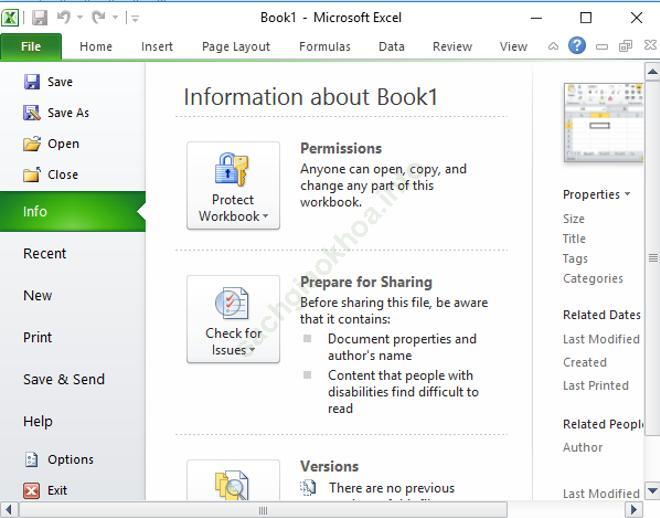Click the vertical scrollbar thumb
The height and width of the screenshot is (518, 660).
[652, 258]
